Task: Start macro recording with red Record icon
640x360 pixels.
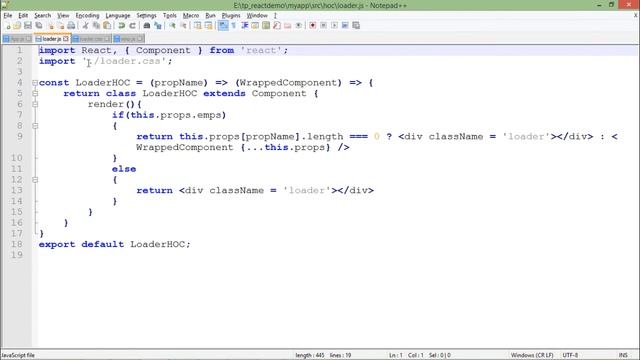Action: coord(313,26)
